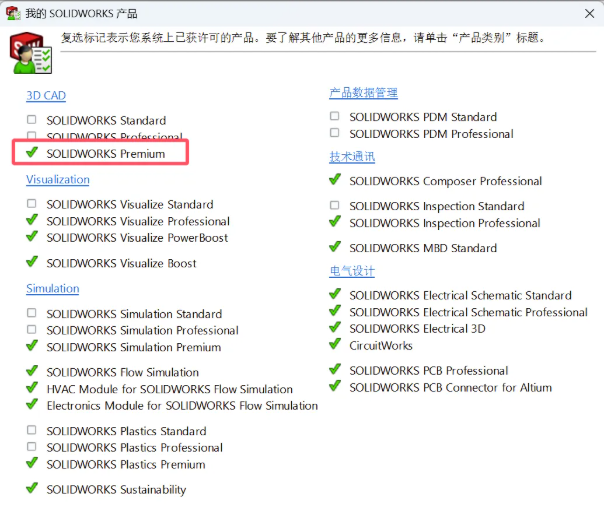Toggle SOLIDWORKS Inspection Standard checkbox
This screenshot has width=604, height=527.
tap(335, 205)
